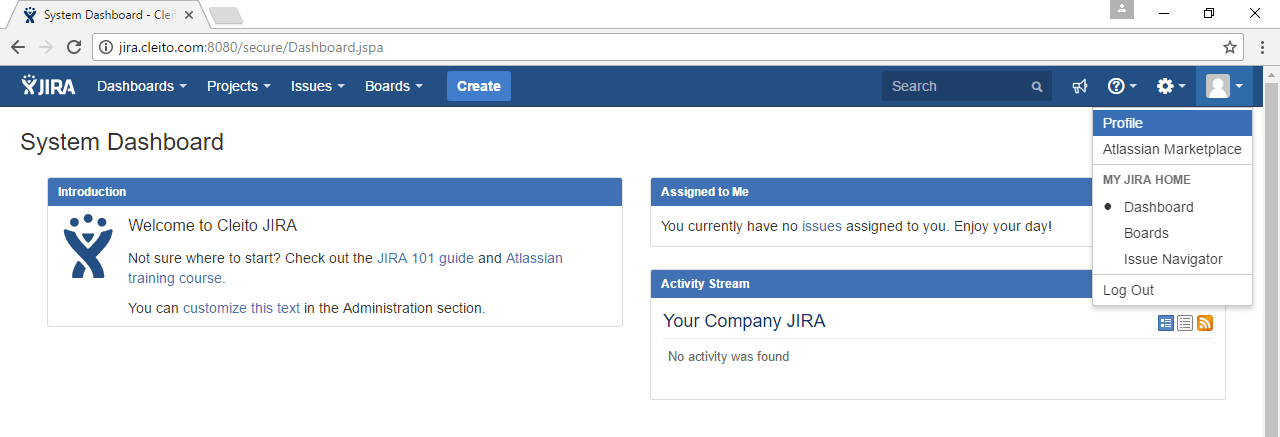Click the Atlassian figure logo in Introduction
The height and width of the screenshot is (437, 1280).
pos(88,245)
